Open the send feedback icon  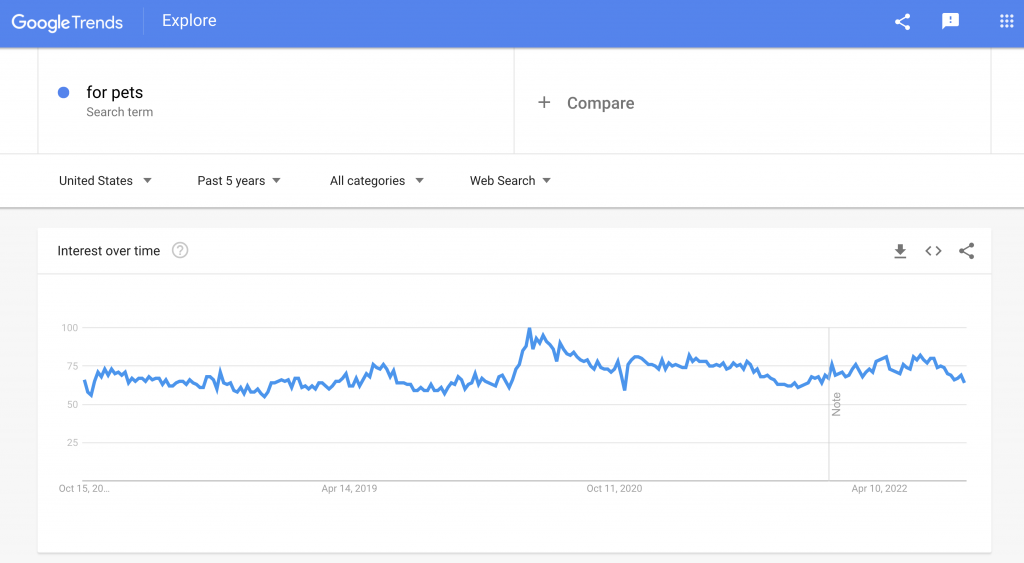coord(950,22)
